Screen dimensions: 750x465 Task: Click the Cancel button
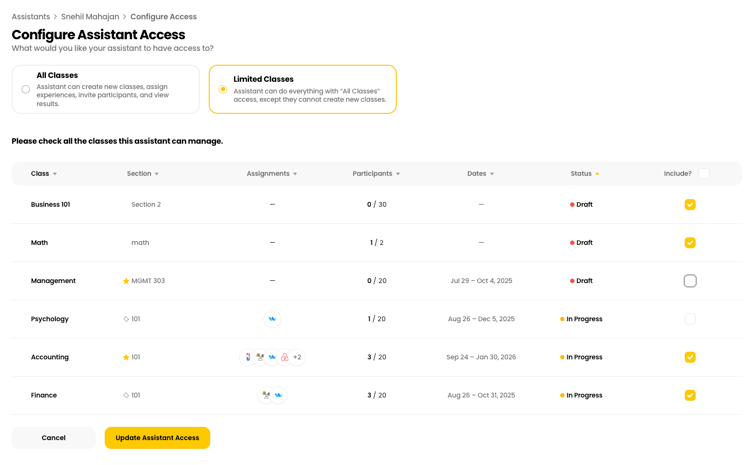tap(54, 438)
